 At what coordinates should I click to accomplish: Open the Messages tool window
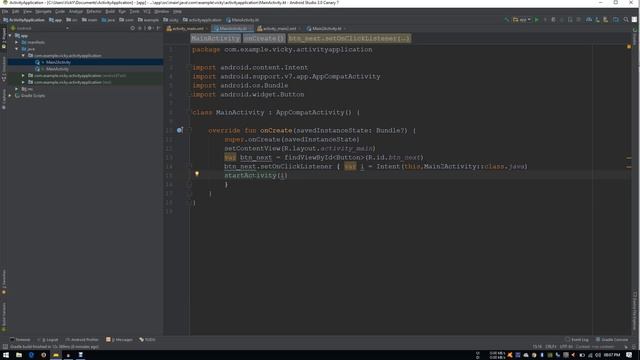coord(119,340)
